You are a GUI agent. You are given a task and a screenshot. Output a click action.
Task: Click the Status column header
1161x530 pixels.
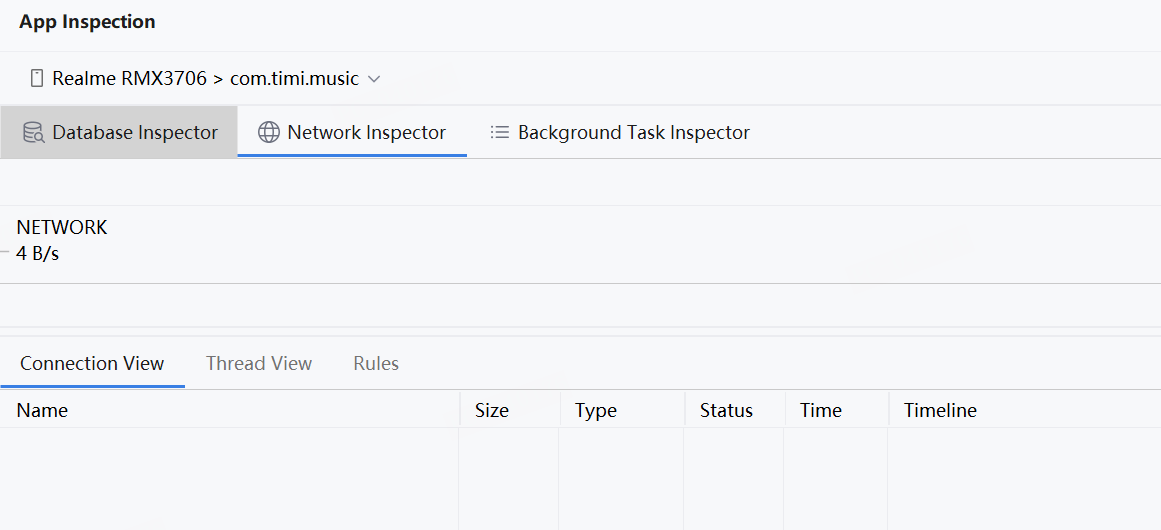tap(726, 410)
